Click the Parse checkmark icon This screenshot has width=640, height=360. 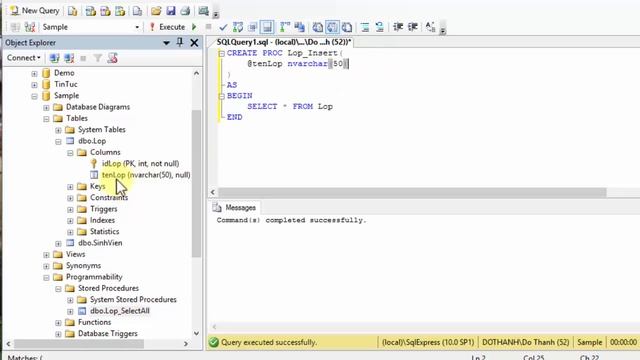pyautogui.click(x=223, y=27)
